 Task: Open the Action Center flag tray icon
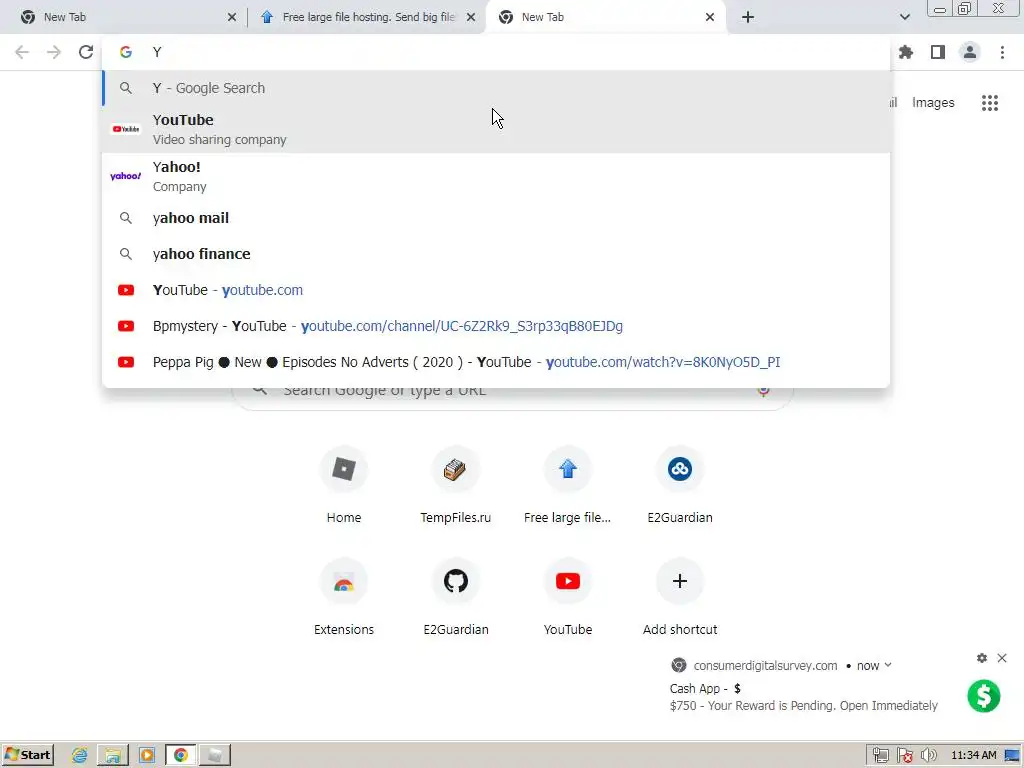click(x=904, y=756)
